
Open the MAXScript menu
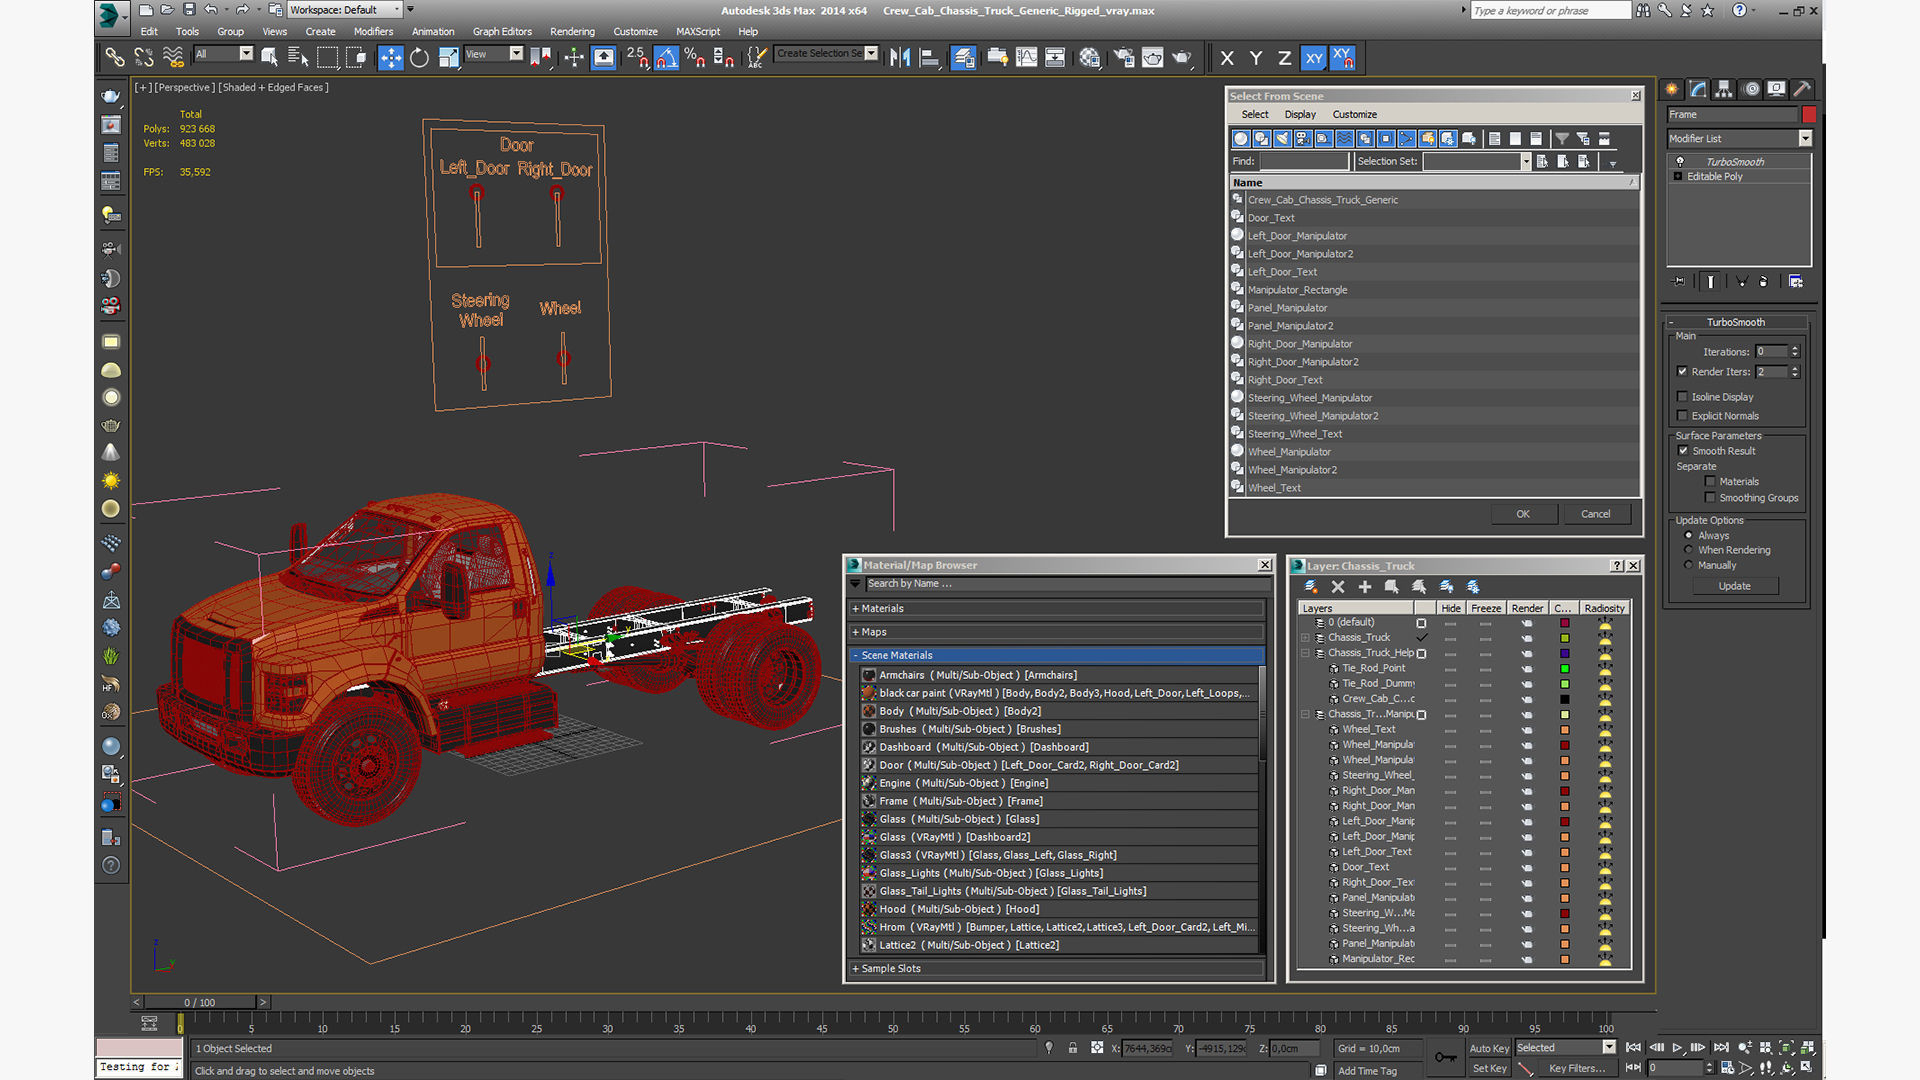(698, 32)
